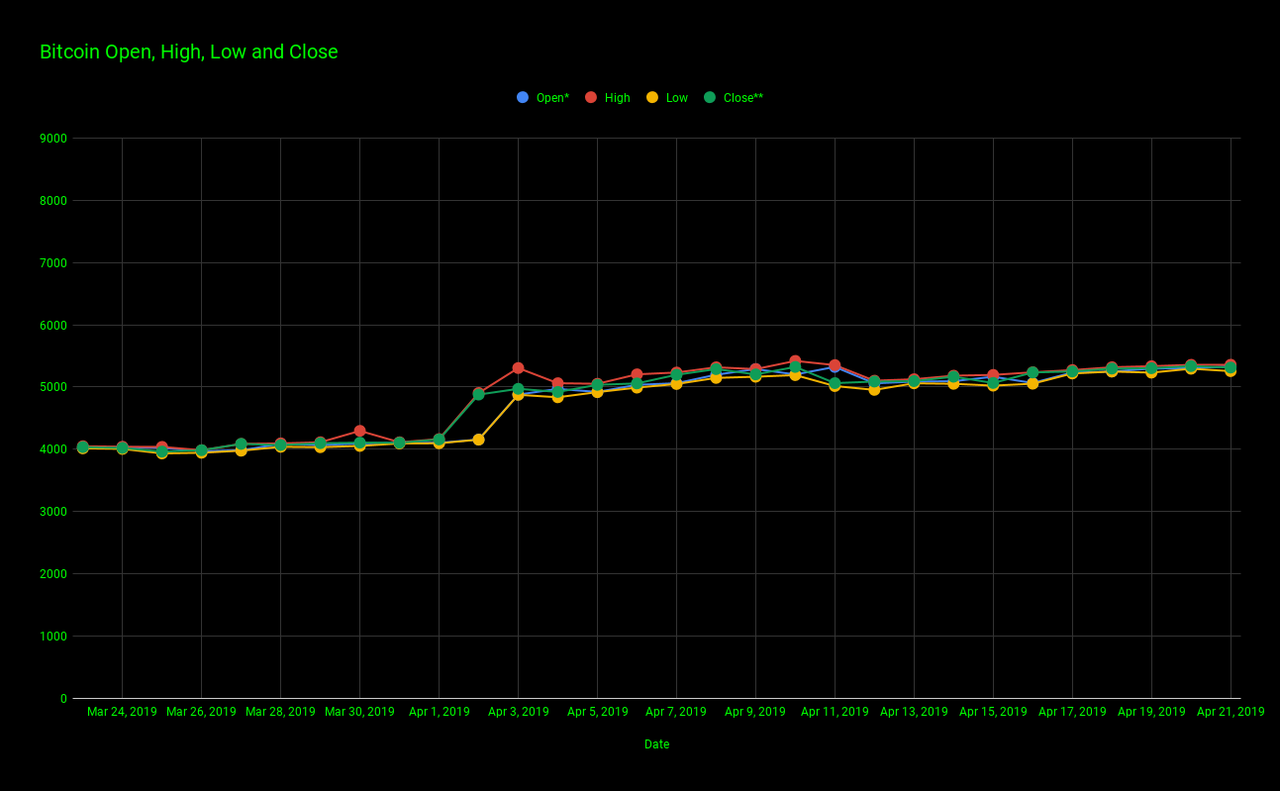
Task: Click the yellow Low point on Apr 8, 2019
Action: click(716, 378)
